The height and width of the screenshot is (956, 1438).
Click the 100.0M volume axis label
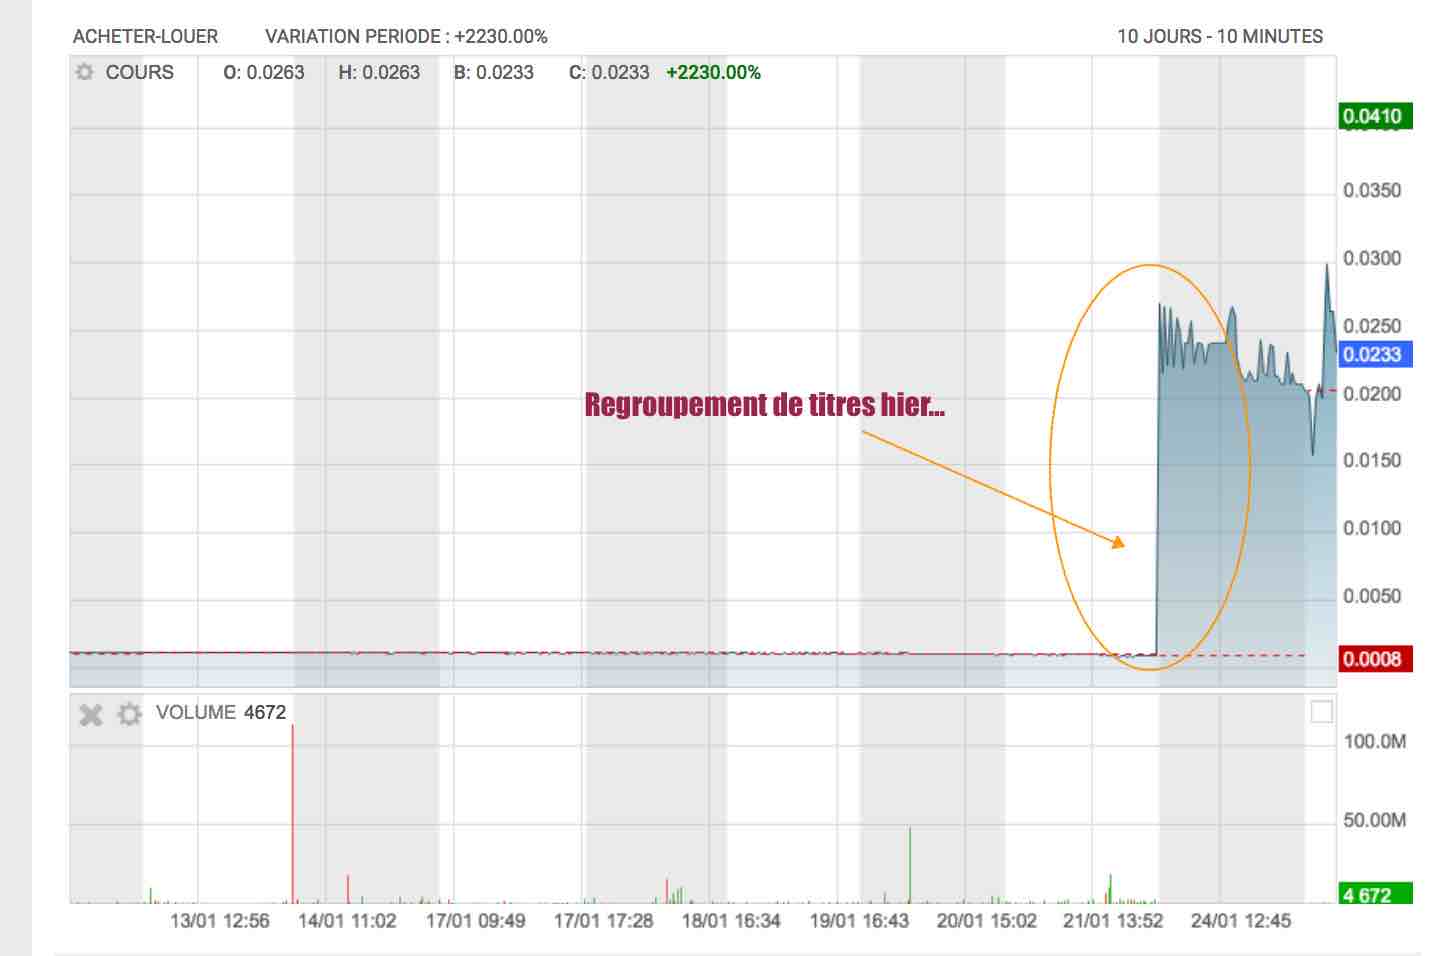pos(1375,741)
